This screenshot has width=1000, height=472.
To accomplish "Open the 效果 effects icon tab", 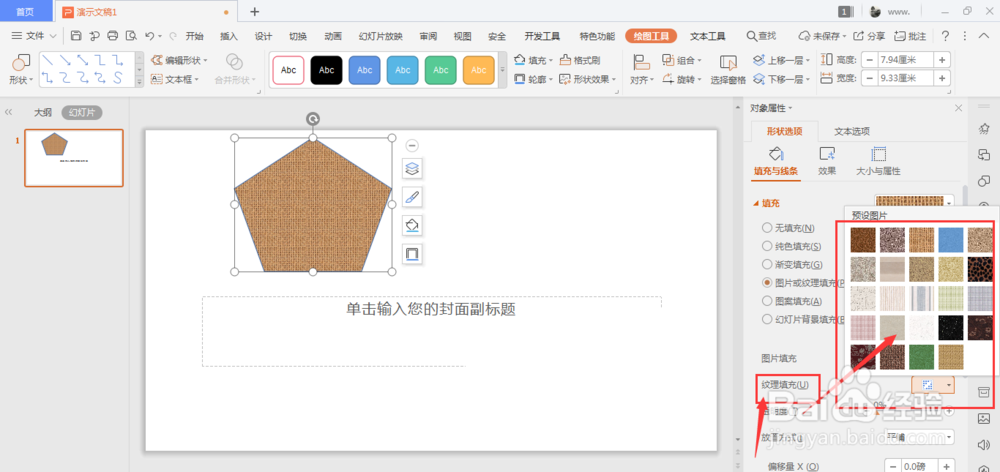I will click(x=827, y=161).
